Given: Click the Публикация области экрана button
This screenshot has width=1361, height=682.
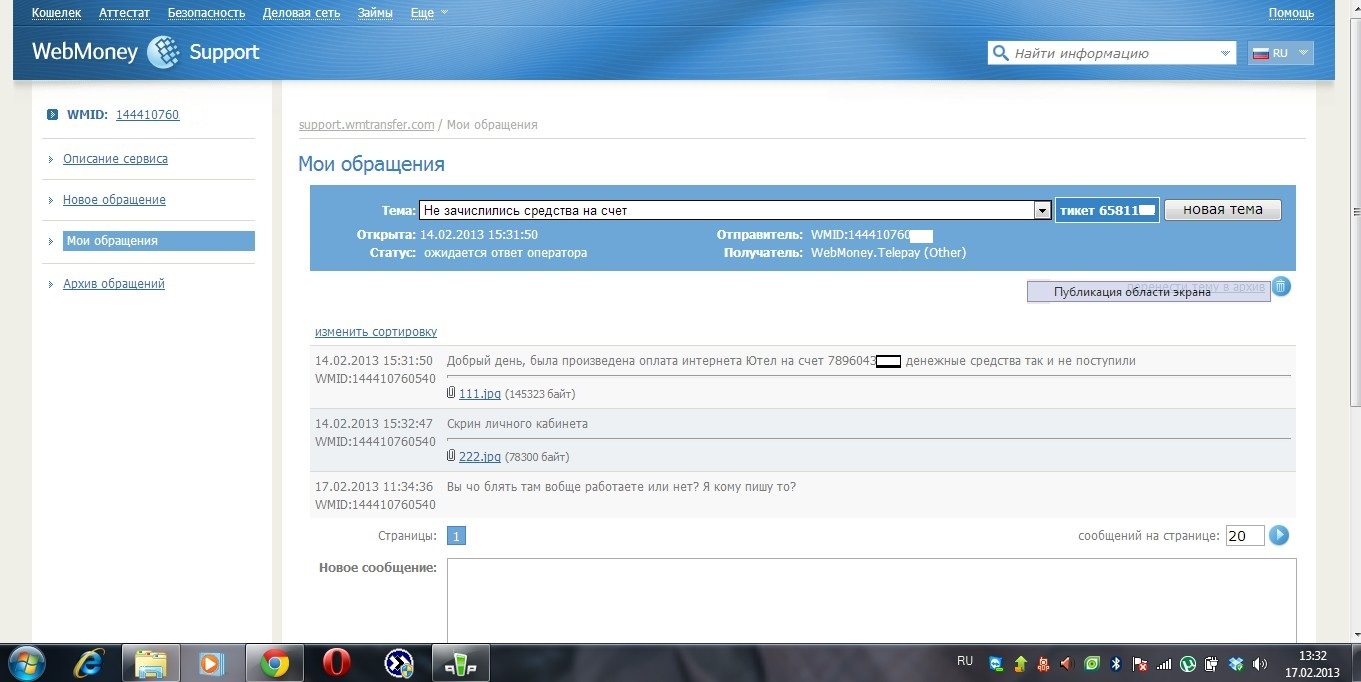Looking at the screenshot, I should (1148, 291).
